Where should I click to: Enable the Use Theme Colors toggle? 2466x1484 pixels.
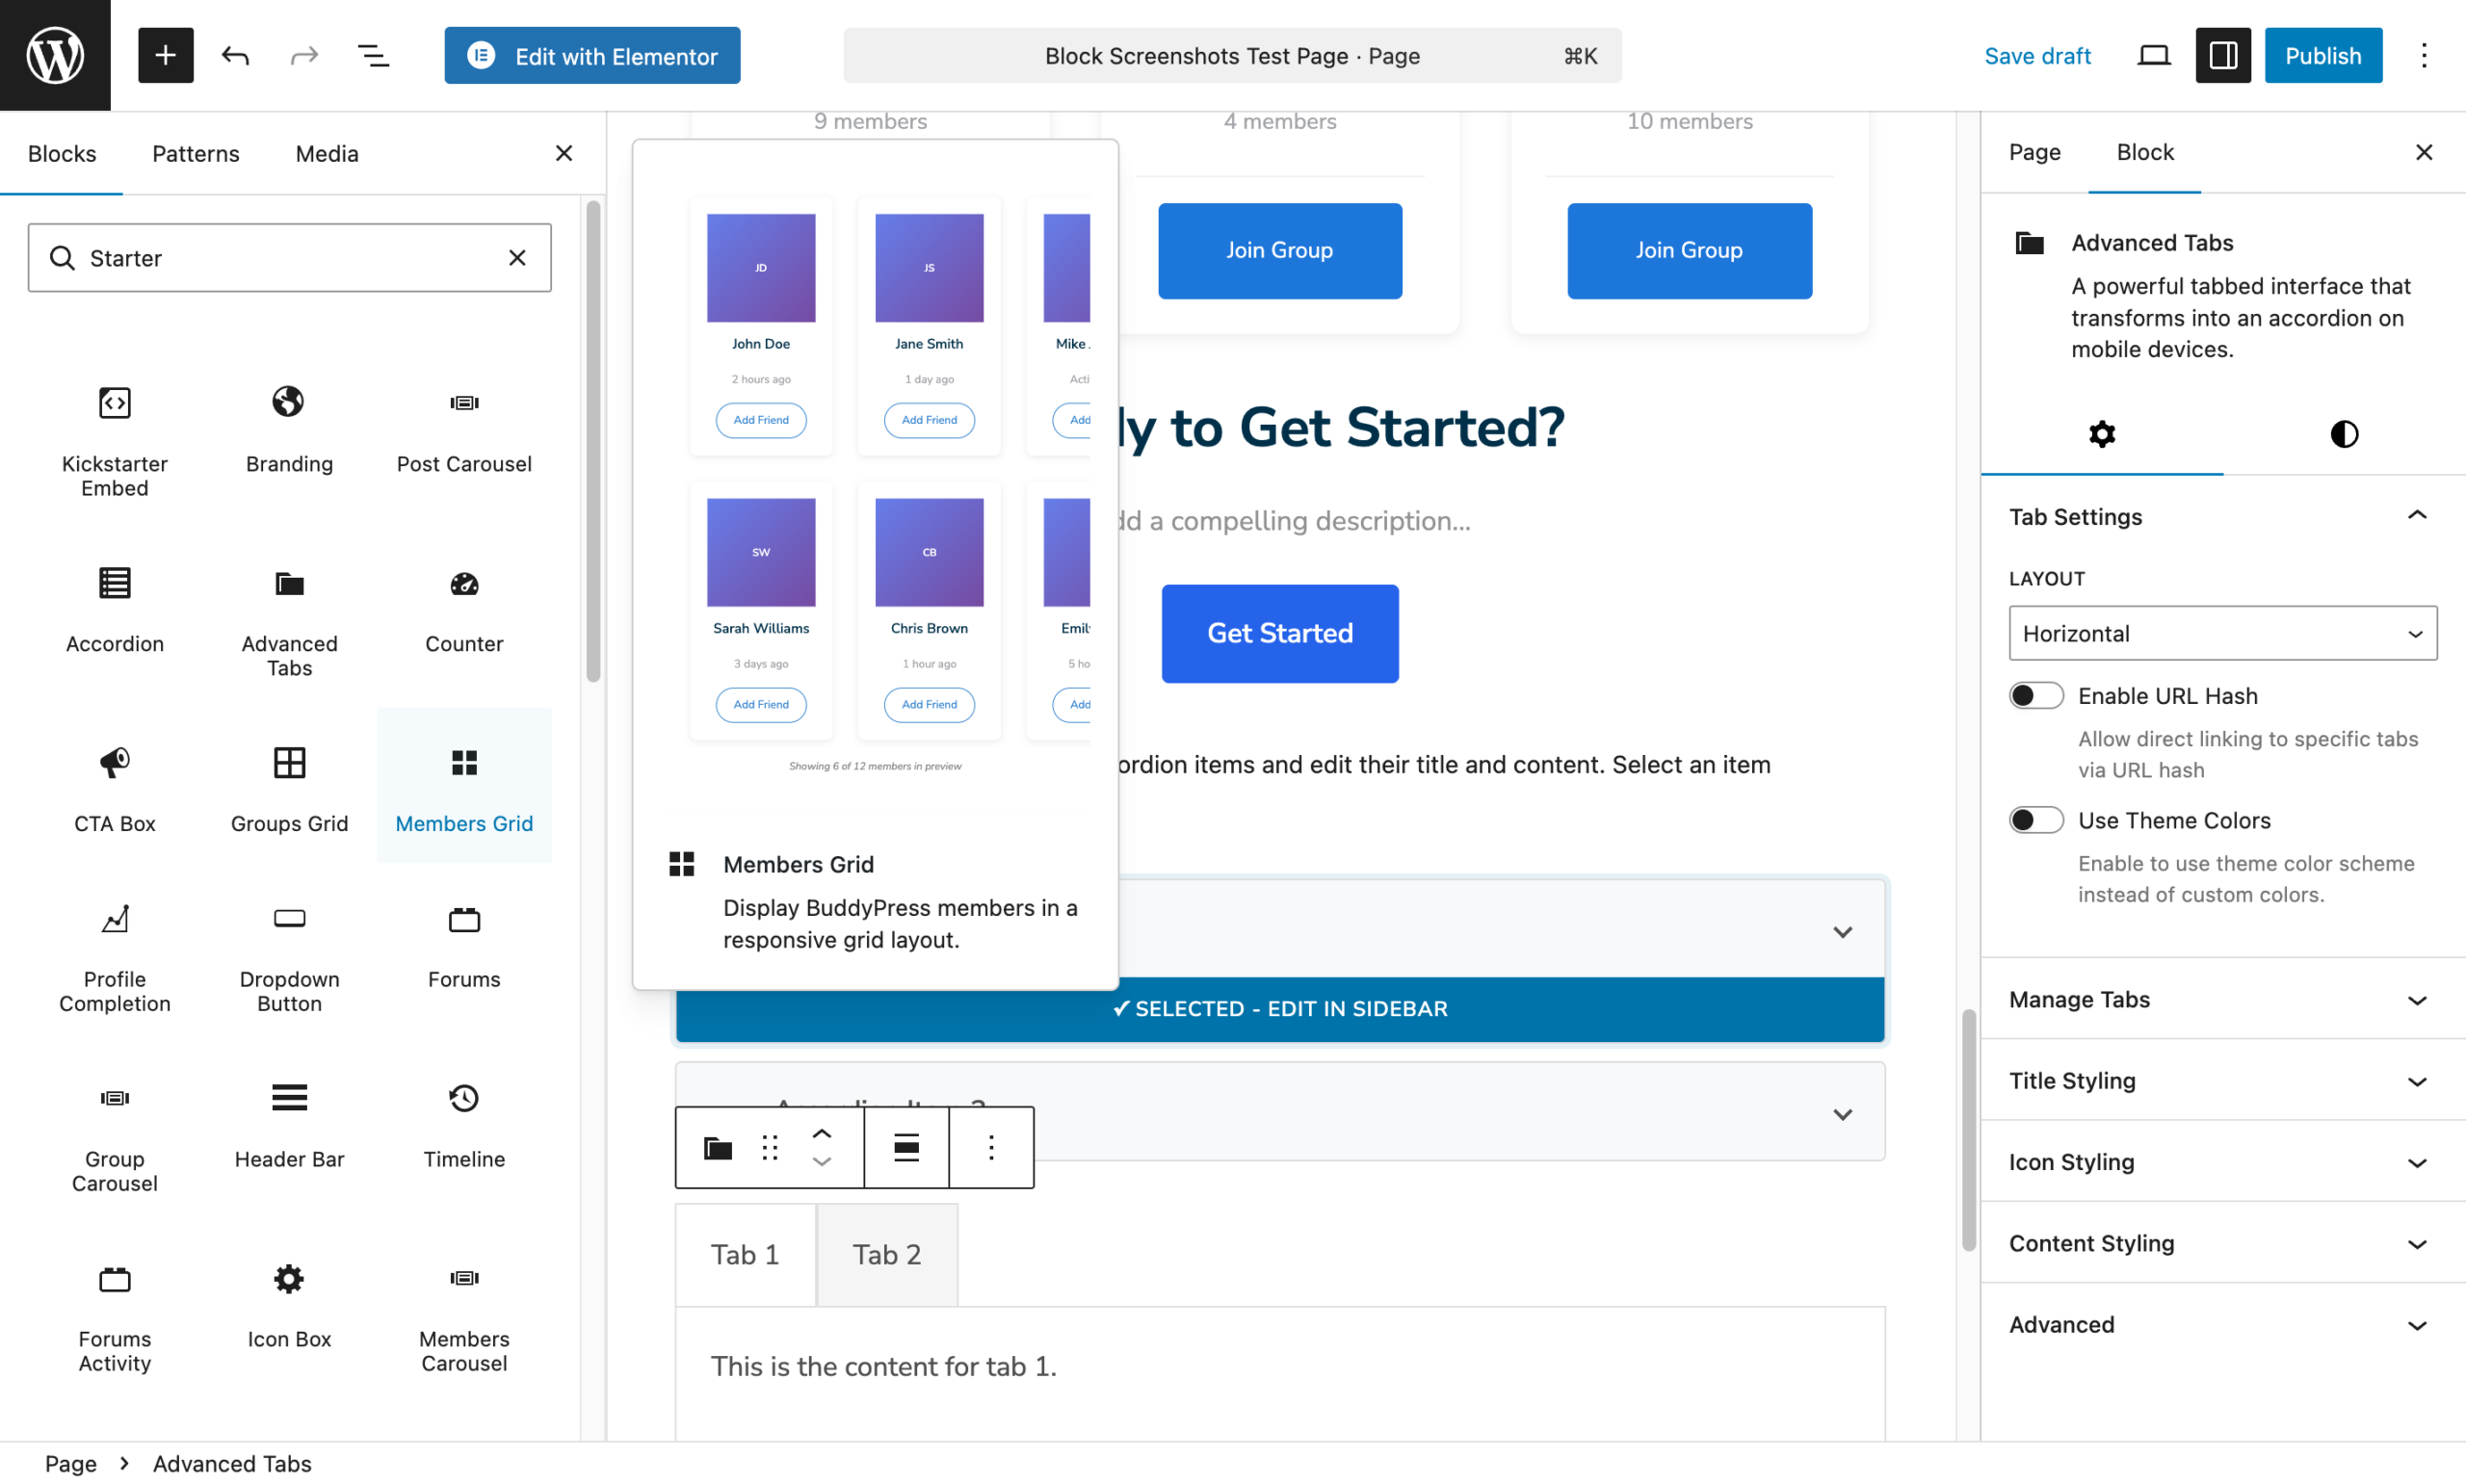(2036, 819)
